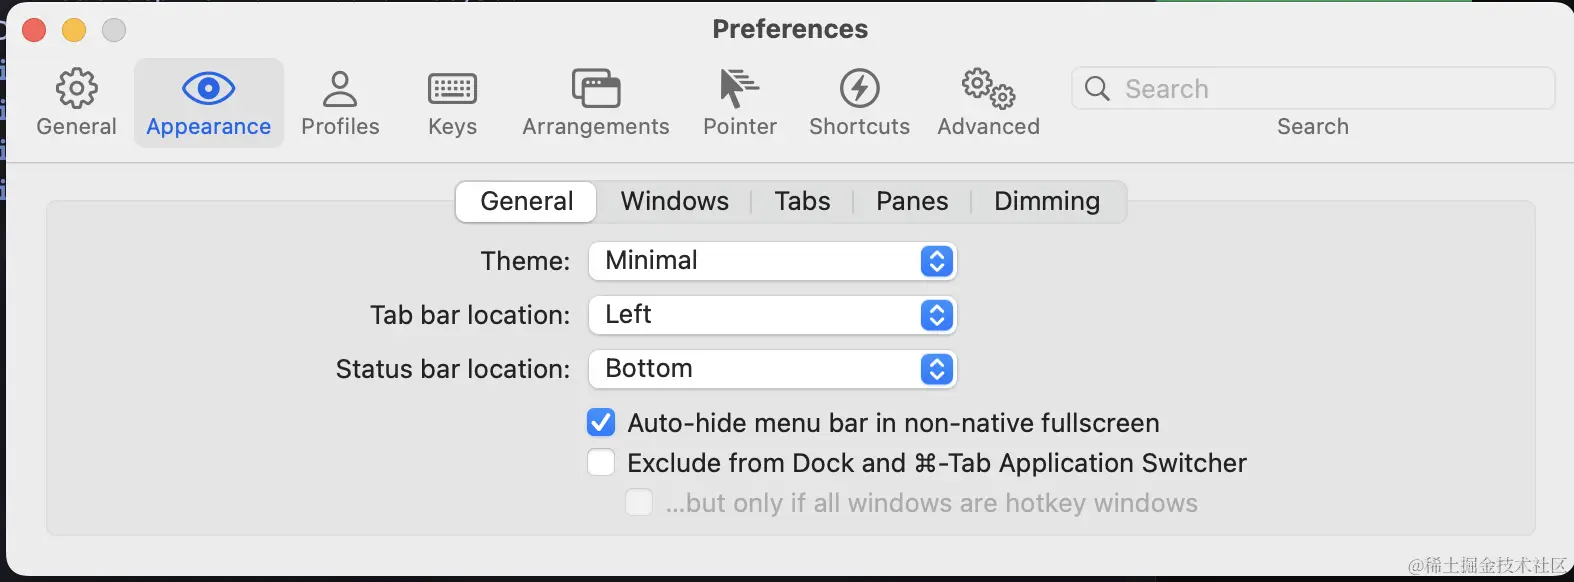Open the Profiles person icon
The width and height of the screenshot is (1574, 582).
(x=340, y=89)
